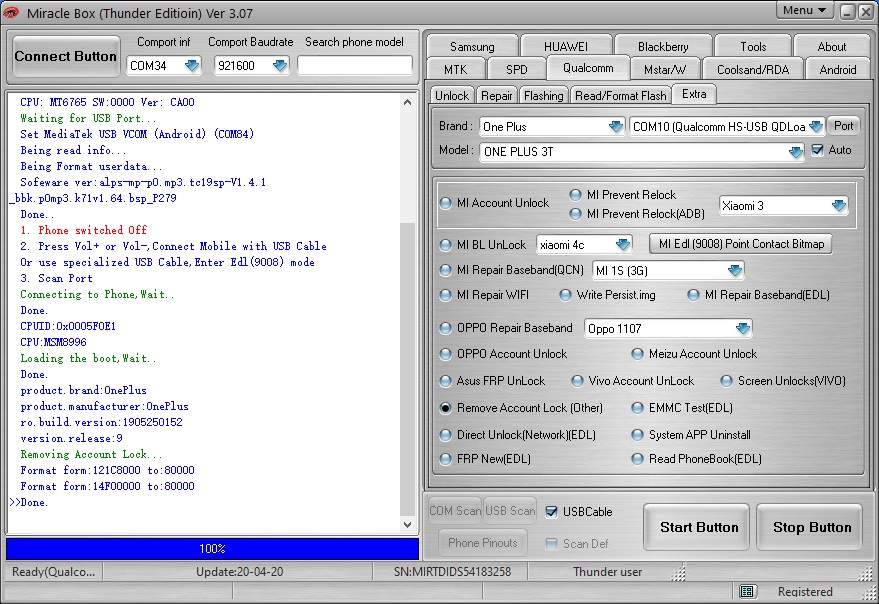
Task: Choose Asus FRP UnLock option
Action: 446,381
